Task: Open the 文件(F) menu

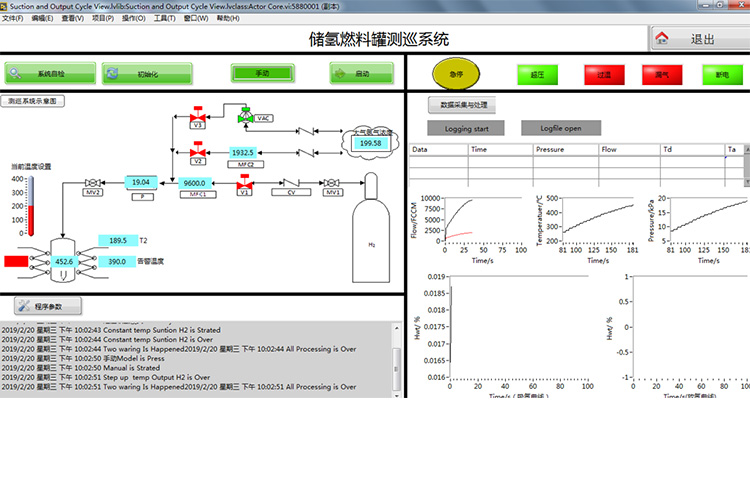Action: coord(13,18)
